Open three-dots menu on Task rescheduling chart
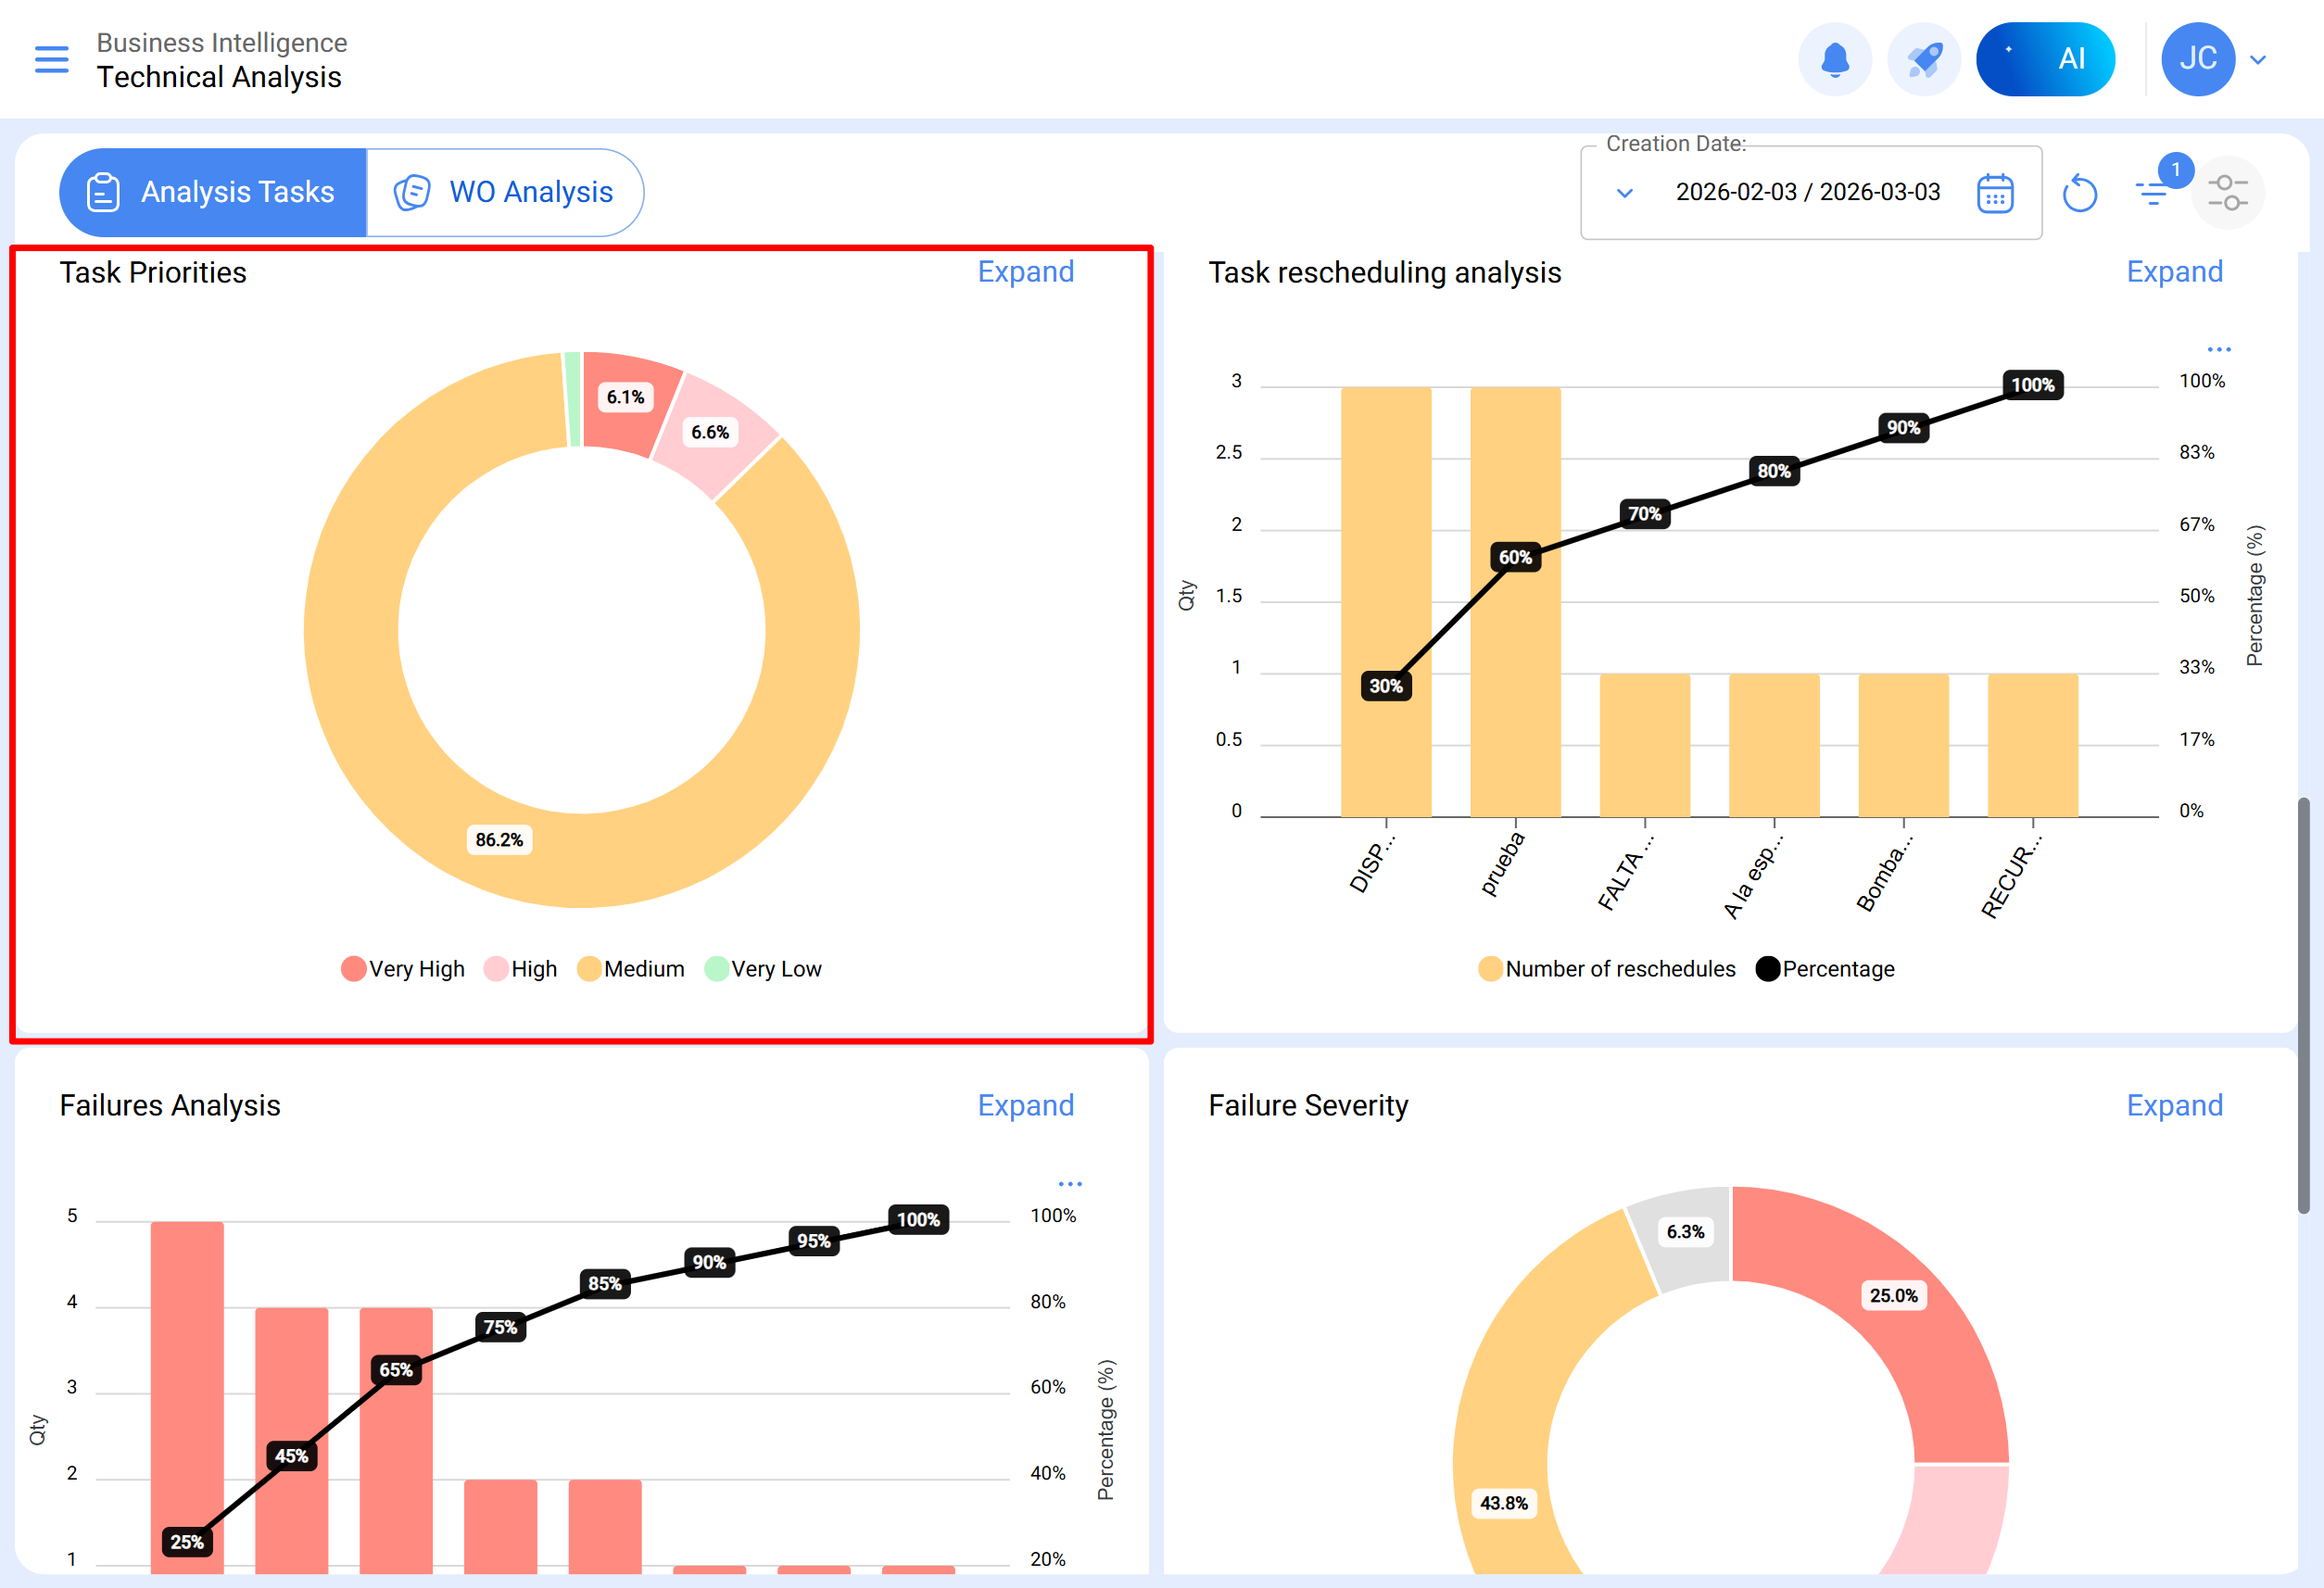 point(2219,350)
